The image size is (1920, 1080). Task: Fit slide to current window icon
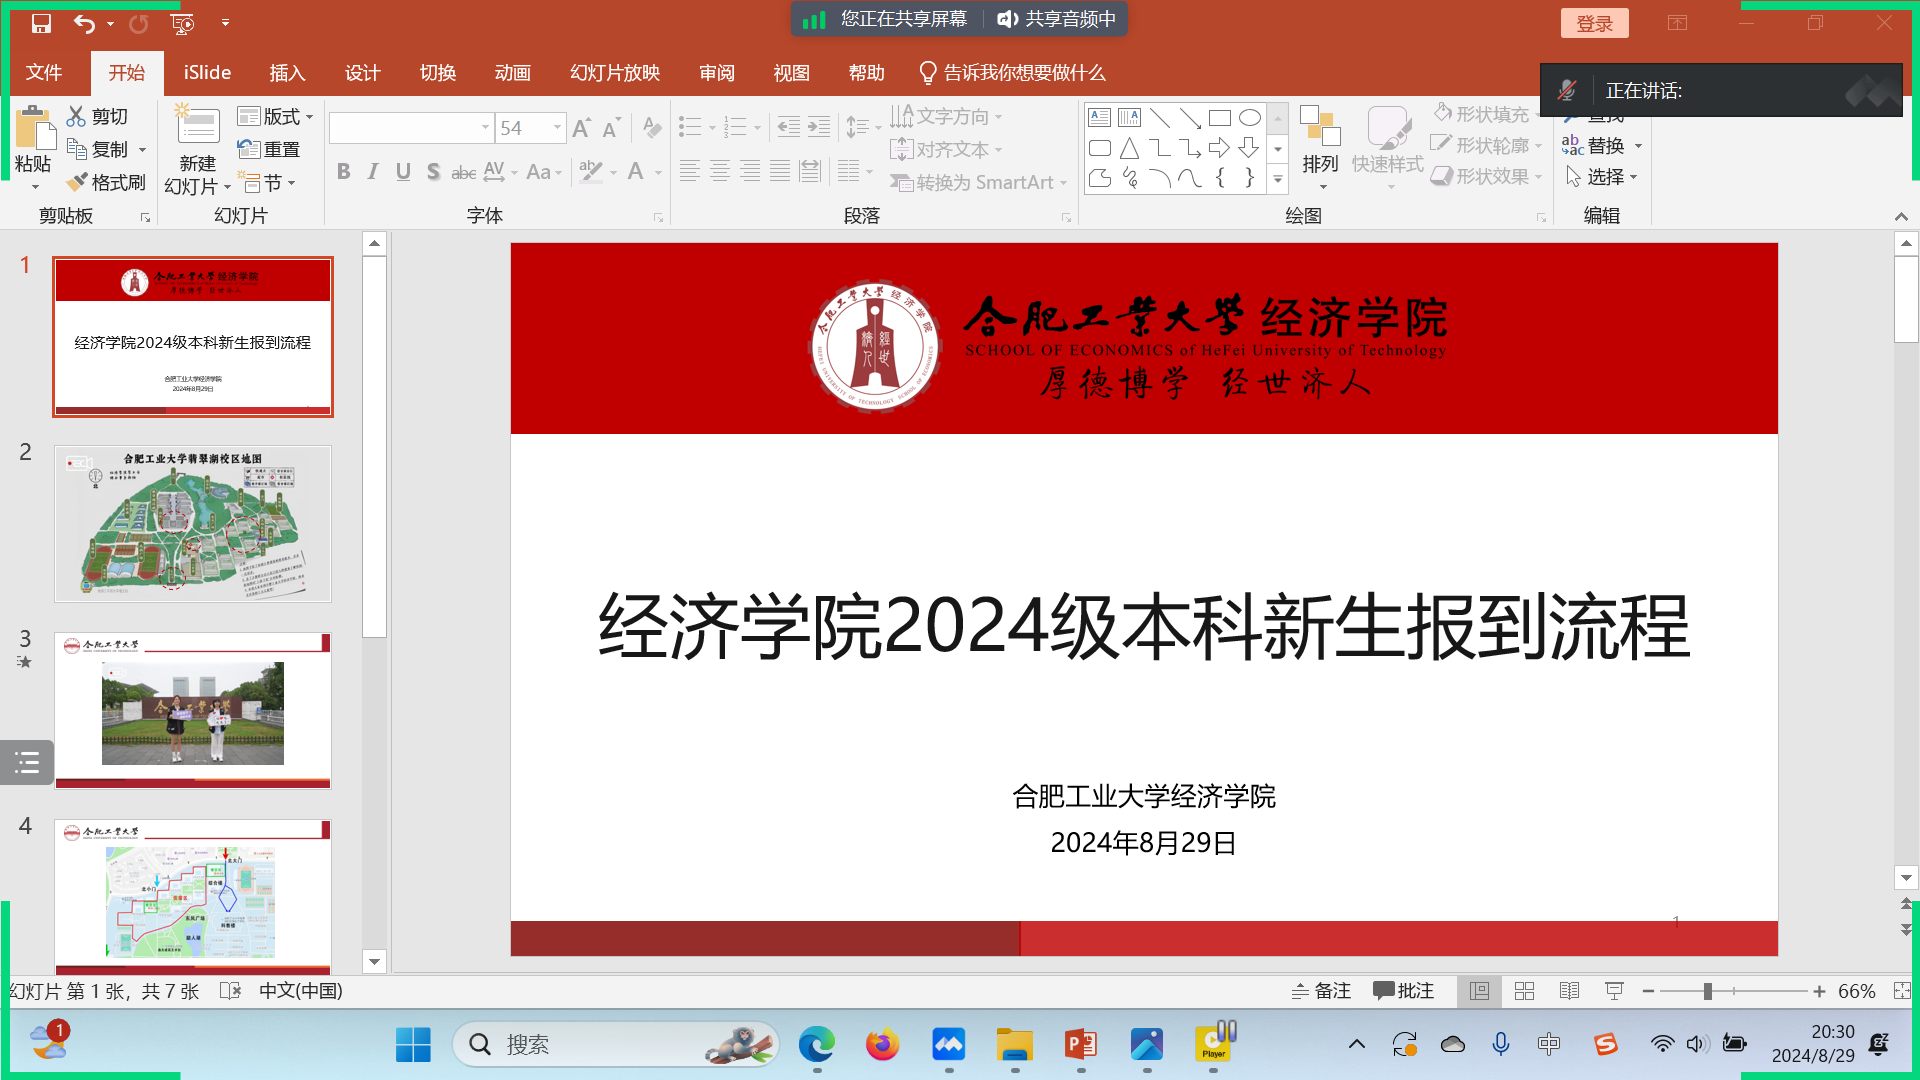(1902, 991)
